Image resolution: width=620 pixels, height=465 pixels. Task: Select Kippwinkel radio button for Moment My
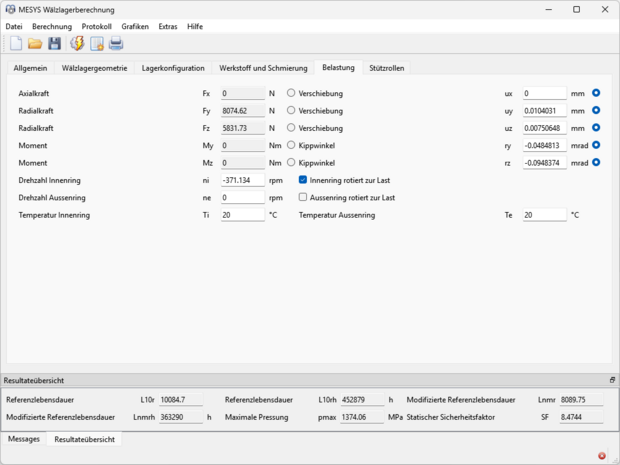coord(291,145)
